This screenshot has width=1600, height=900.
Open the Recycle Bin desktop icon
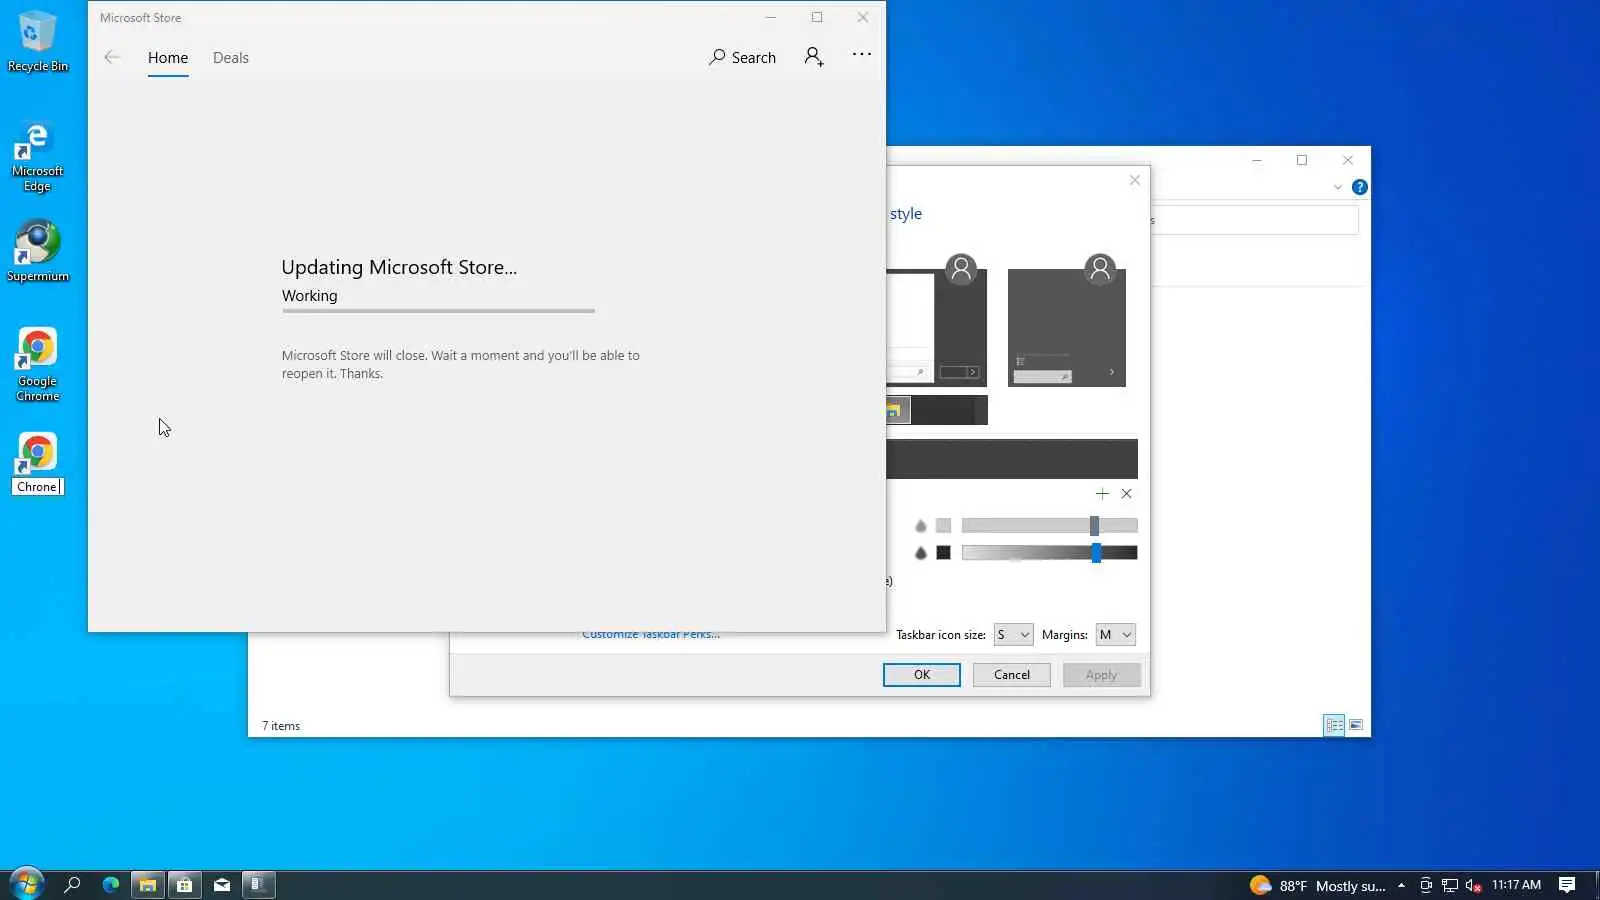pyautogui.click(x=37, y=41)
